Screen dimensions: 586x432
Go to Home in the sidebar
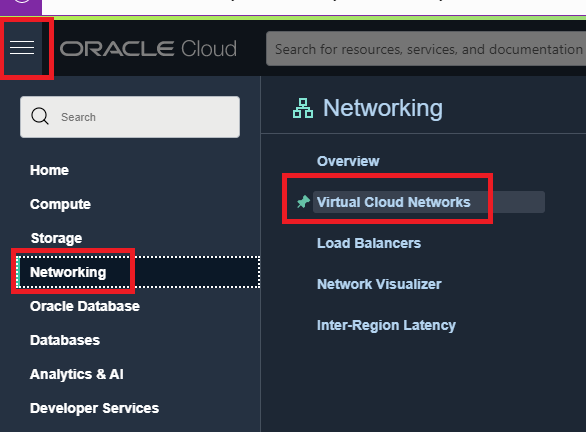[x=49, y=170]
